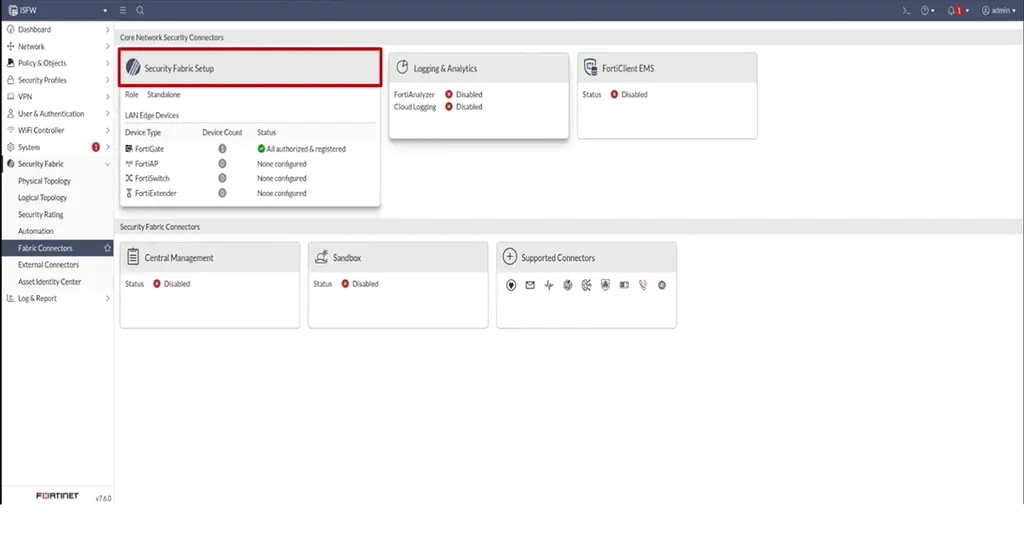Expand the Security Profiles menu
Screen dimensions: 1024x546
pyautogui.click(x=57, y=80)
